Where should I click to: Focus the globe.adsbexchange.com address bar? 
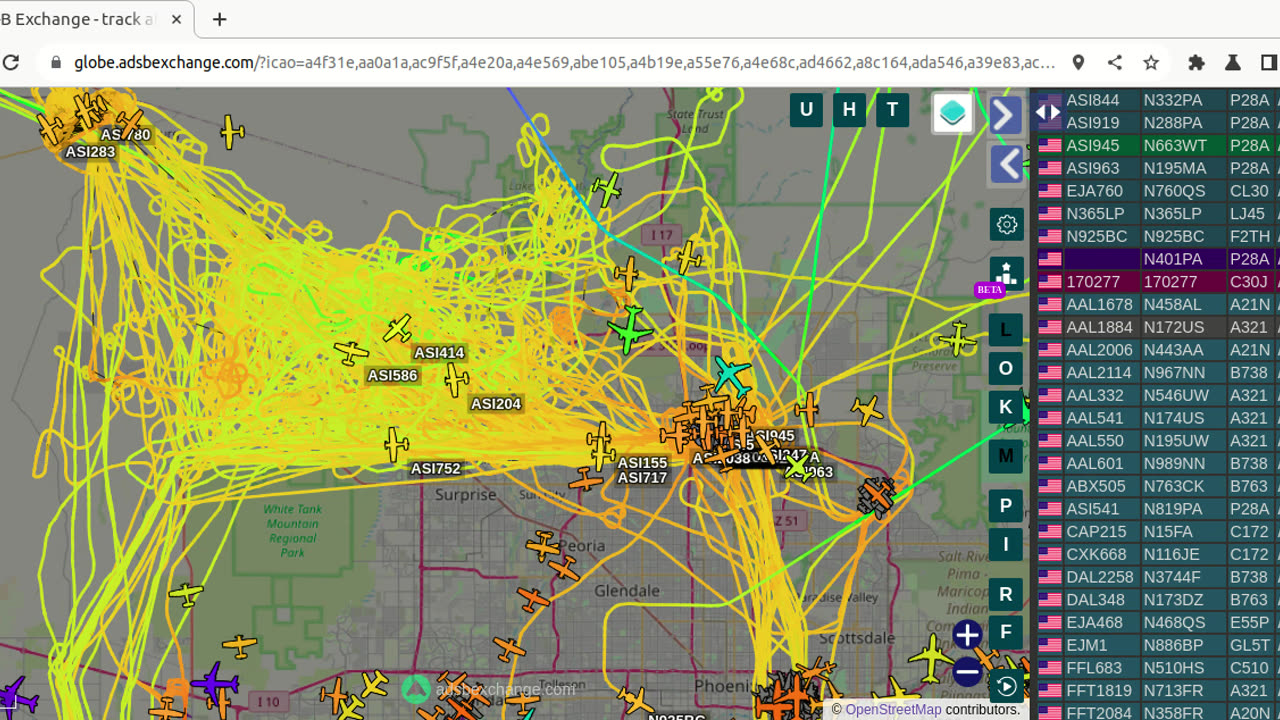click(x=565, y=62)
